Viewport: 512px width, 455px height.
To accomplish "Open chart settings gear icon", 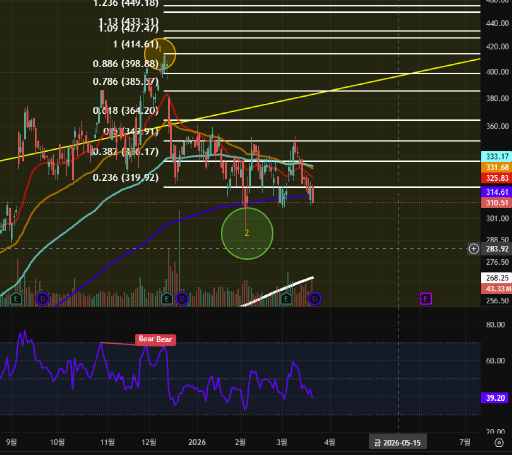I will click(499, 443).
